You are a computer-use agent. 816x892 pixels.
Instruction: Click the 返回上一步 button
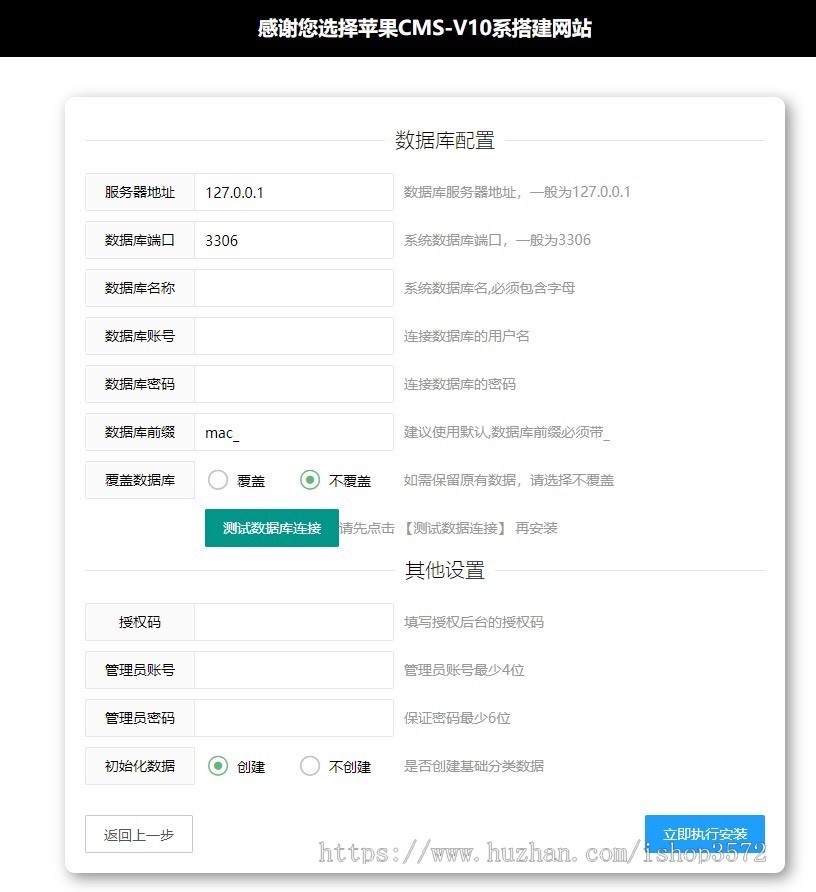(139, 835)
